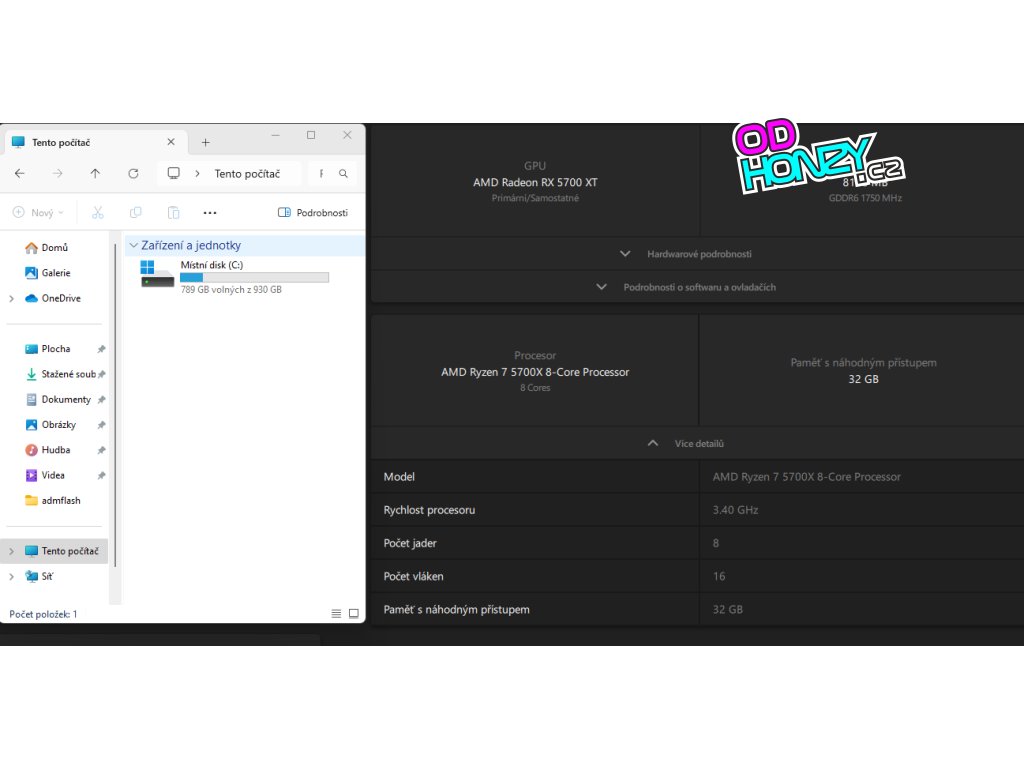Collapse the Zařízení a jednotky group
Viewport: 1024px width, 768px height.
click(x=134, y=246)
